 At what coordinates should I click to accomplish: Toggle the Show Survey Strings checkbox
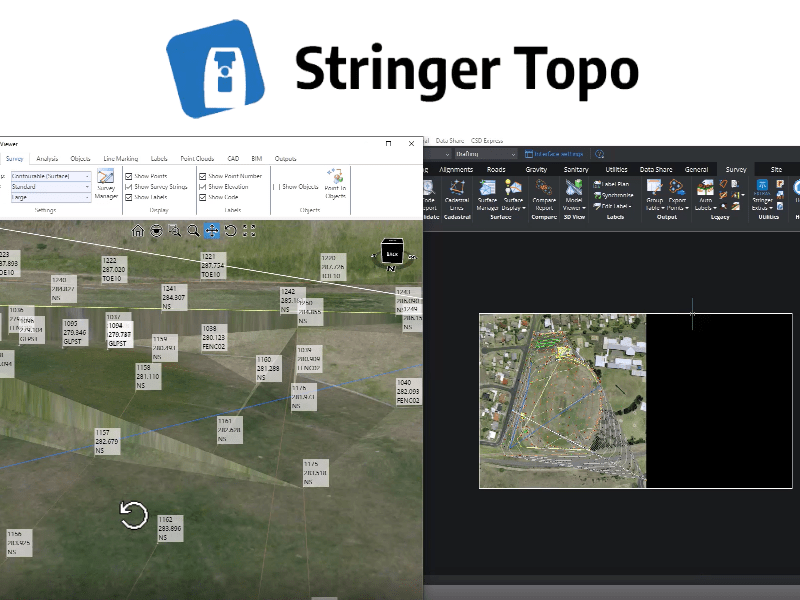[x=129, y=187]
